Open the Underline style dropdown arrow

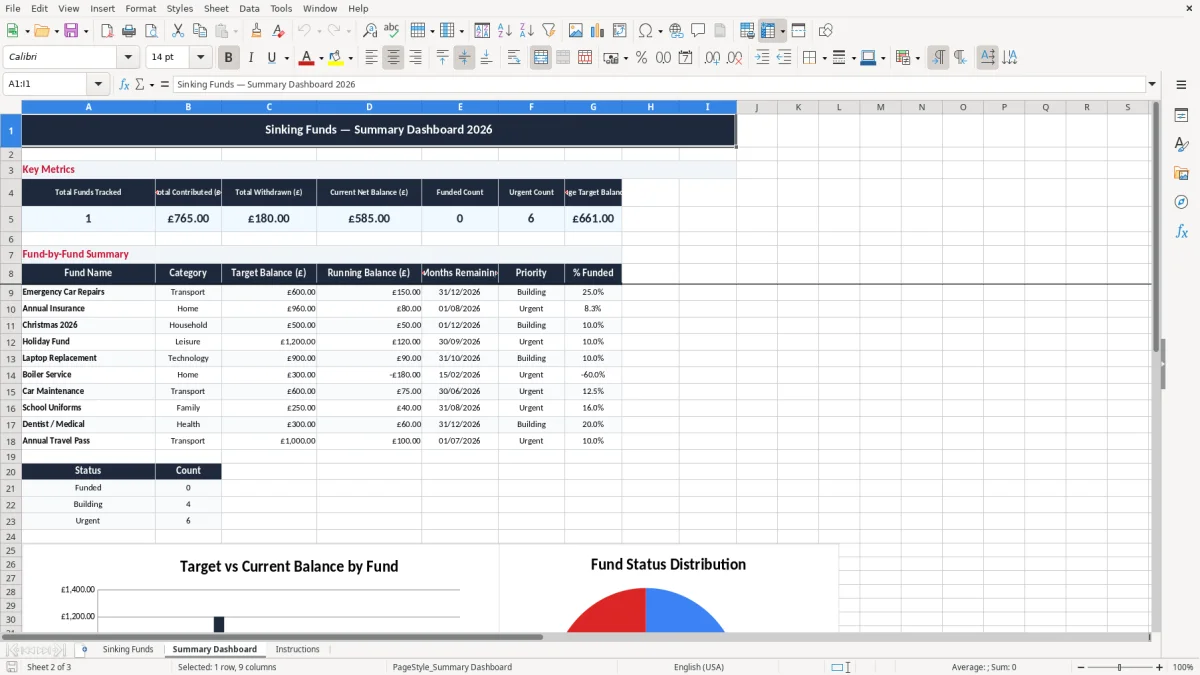(286, 58)
